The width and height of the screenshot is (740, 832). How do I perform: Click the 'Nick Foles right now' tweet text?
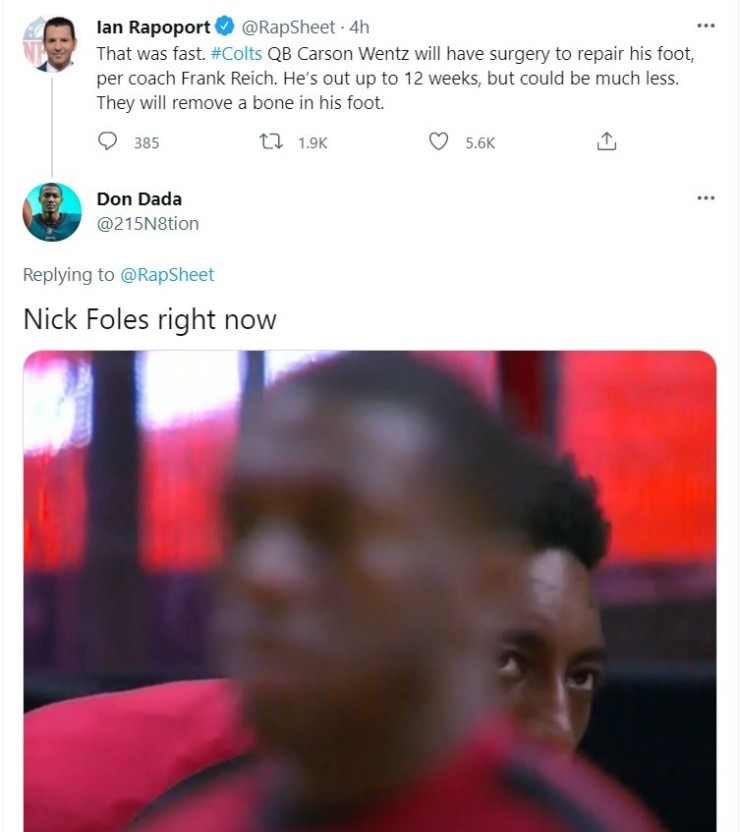[150, 319]
